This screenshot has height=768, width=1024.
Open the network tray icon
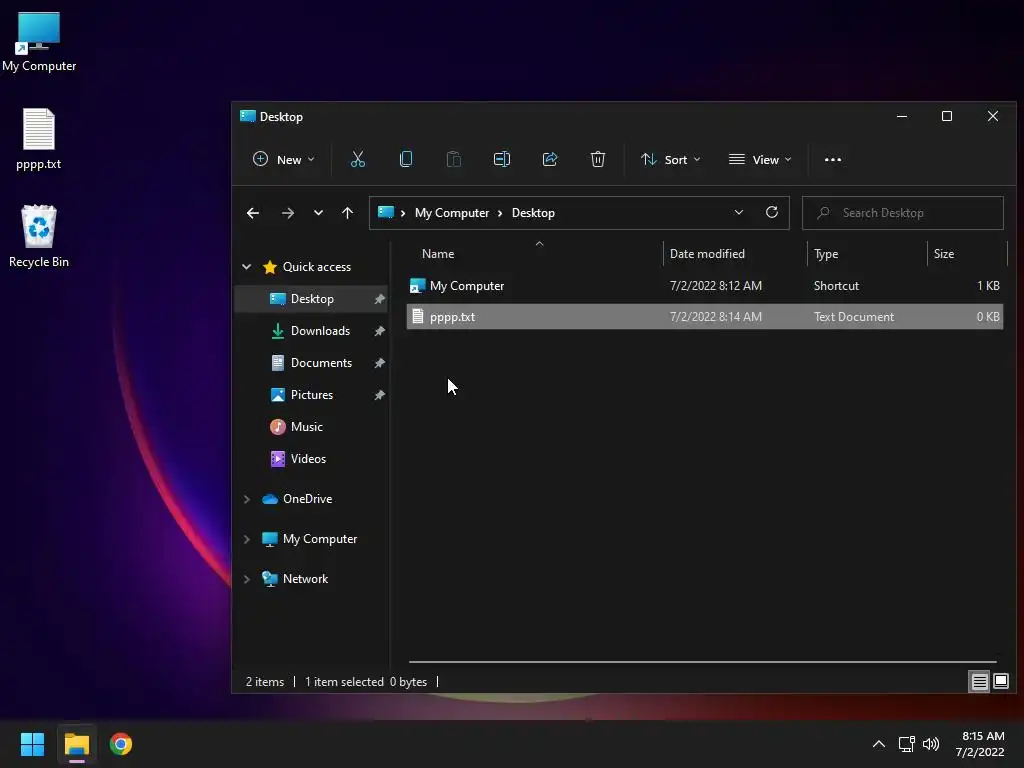tap(906, 744)
